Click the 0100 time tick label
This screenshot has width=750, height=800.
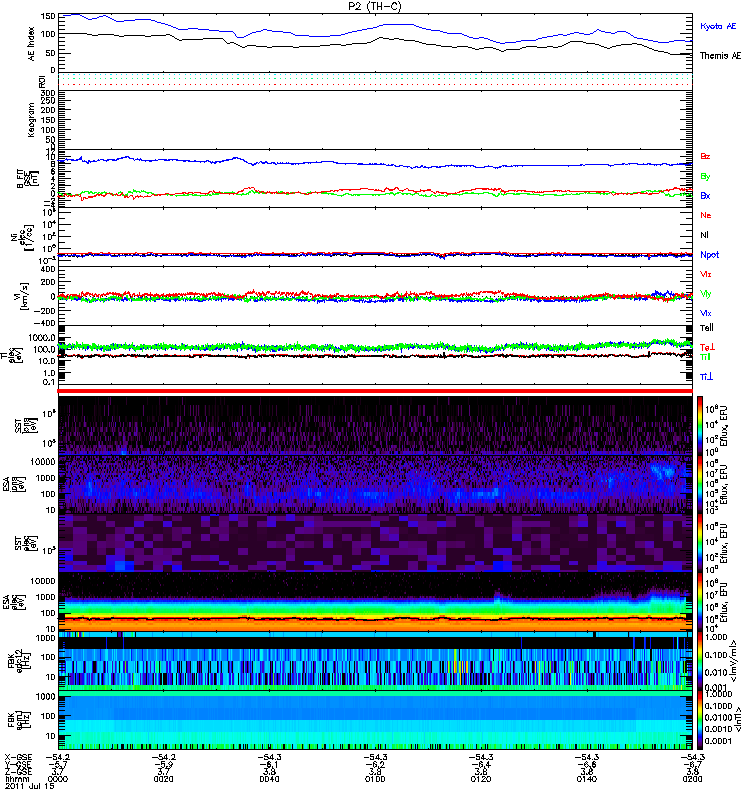pos(375,779)
